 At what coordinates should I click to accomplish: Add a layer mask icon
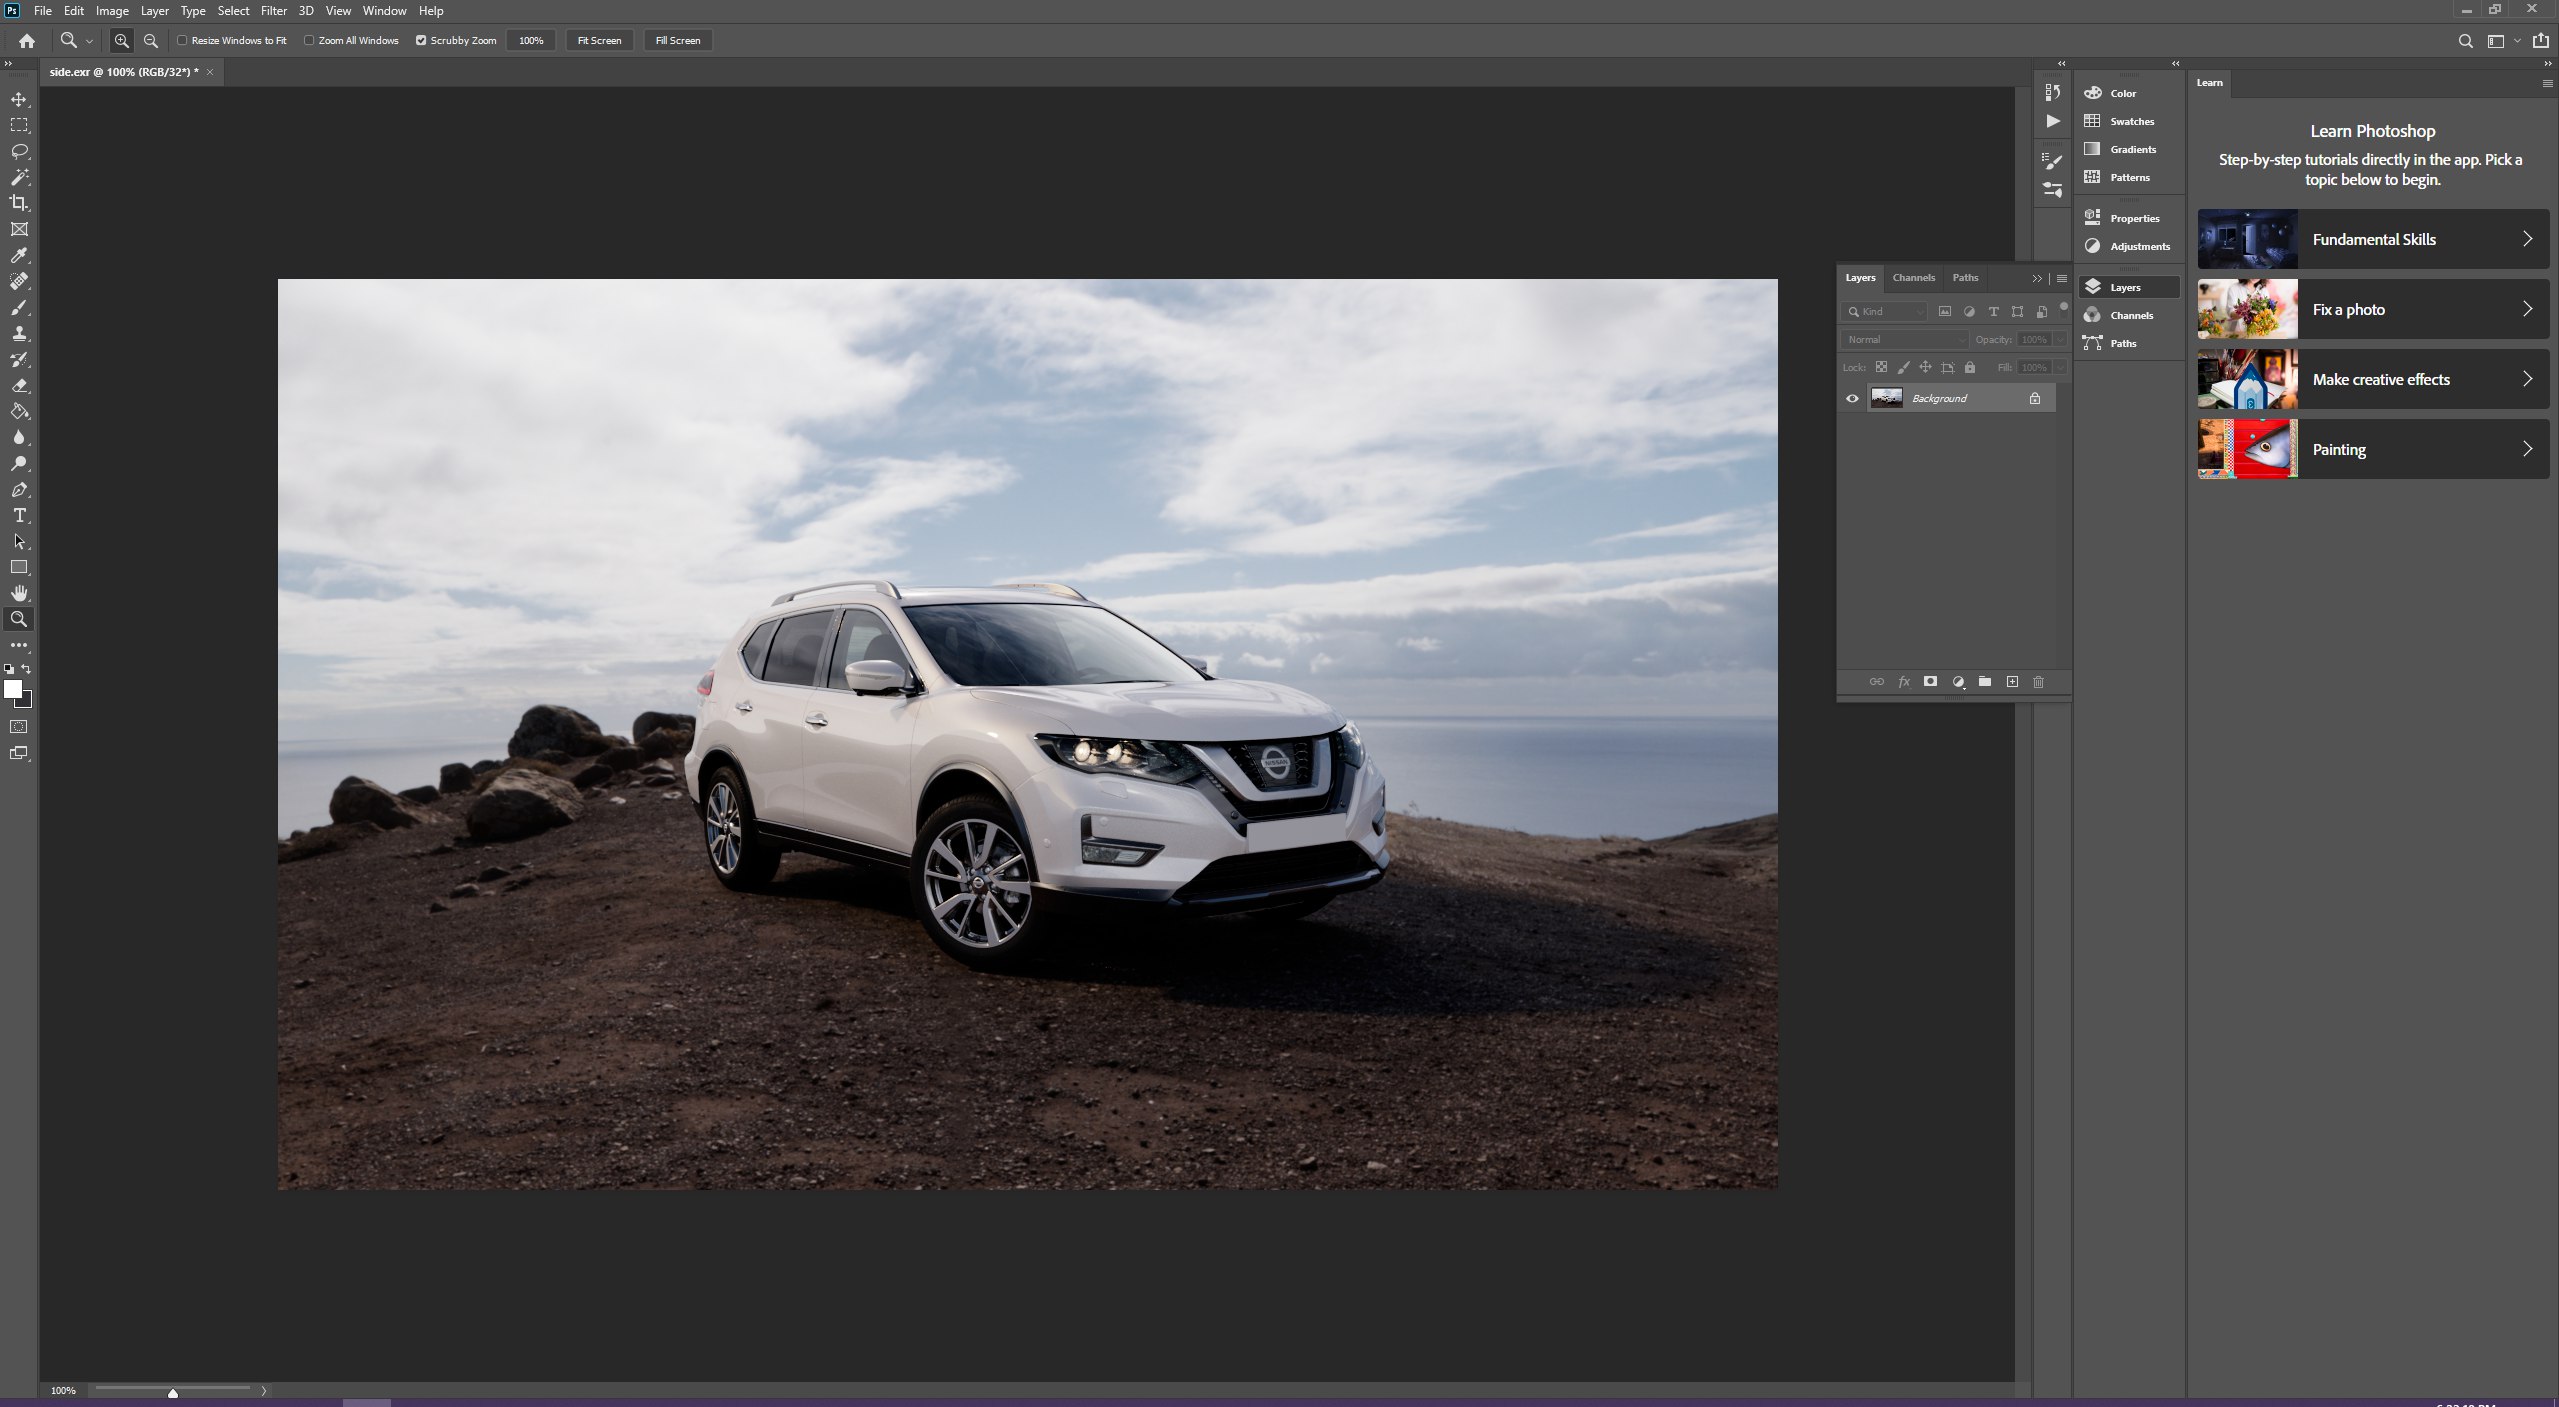tap(1930, 682)
